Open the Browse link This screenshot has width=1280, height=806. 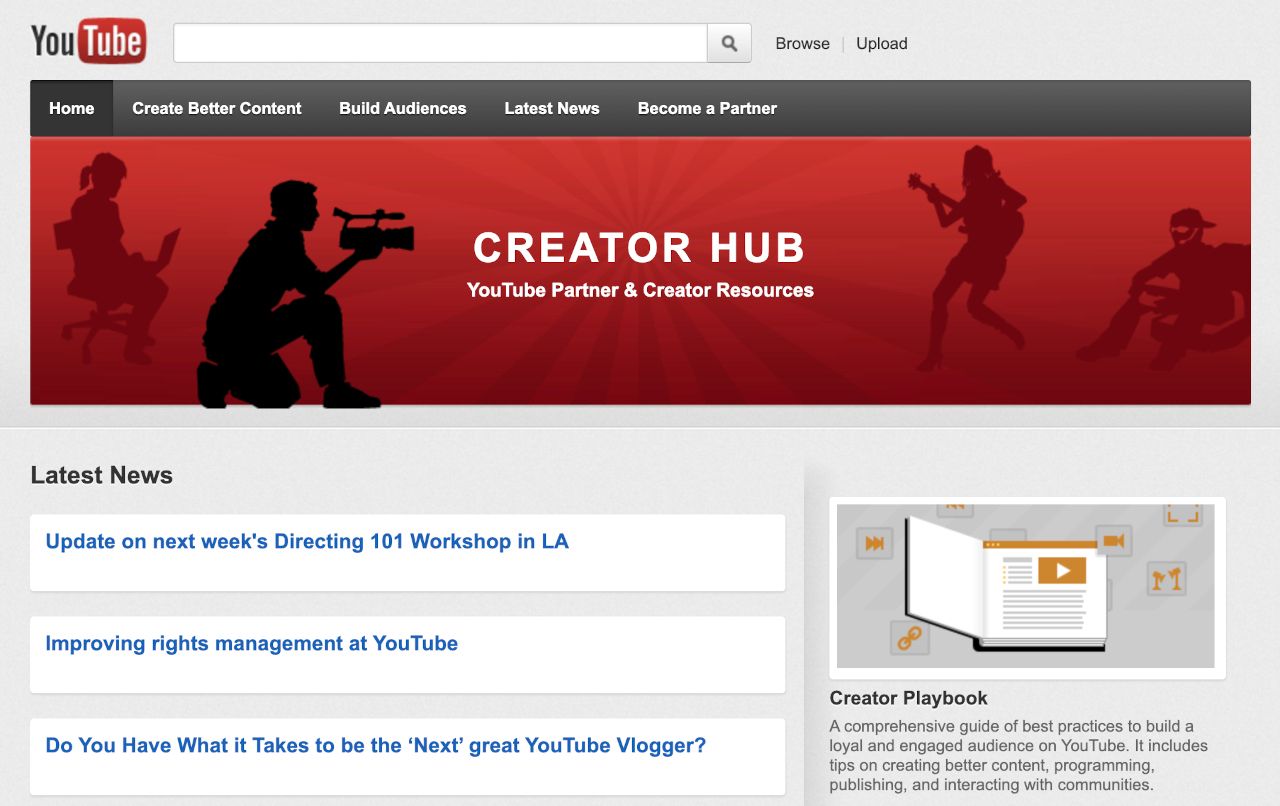[802, 44]
